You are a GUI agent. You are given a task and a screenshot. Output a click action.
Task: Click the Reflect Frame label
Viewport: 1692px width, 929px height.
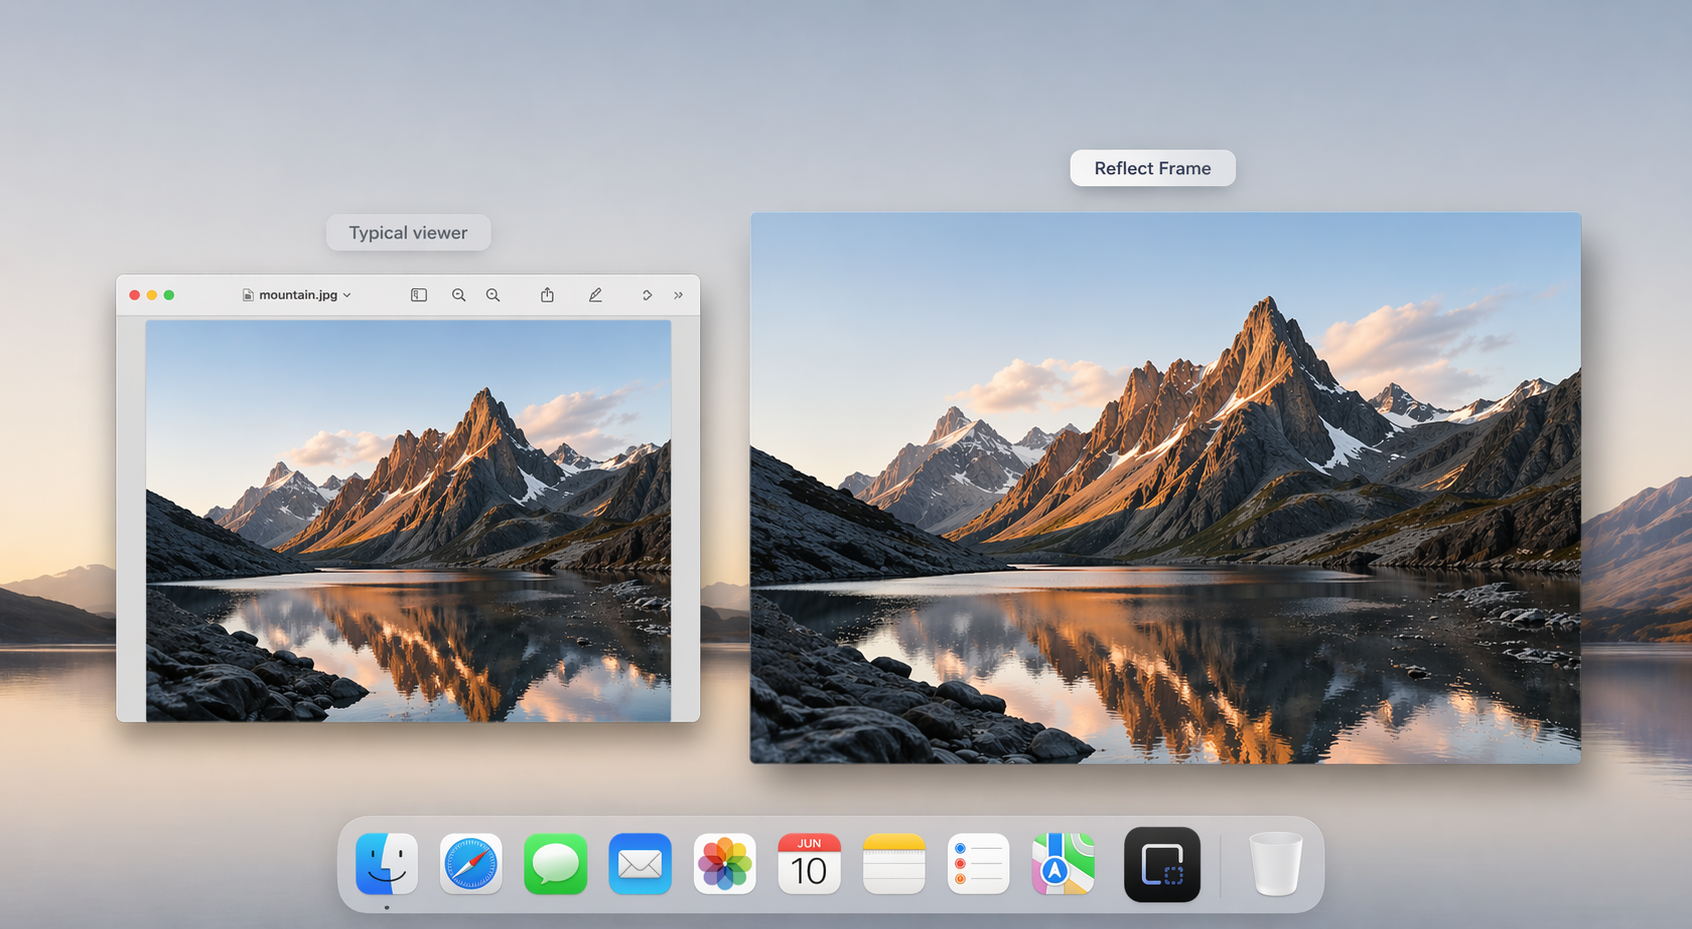[1153, 168]
